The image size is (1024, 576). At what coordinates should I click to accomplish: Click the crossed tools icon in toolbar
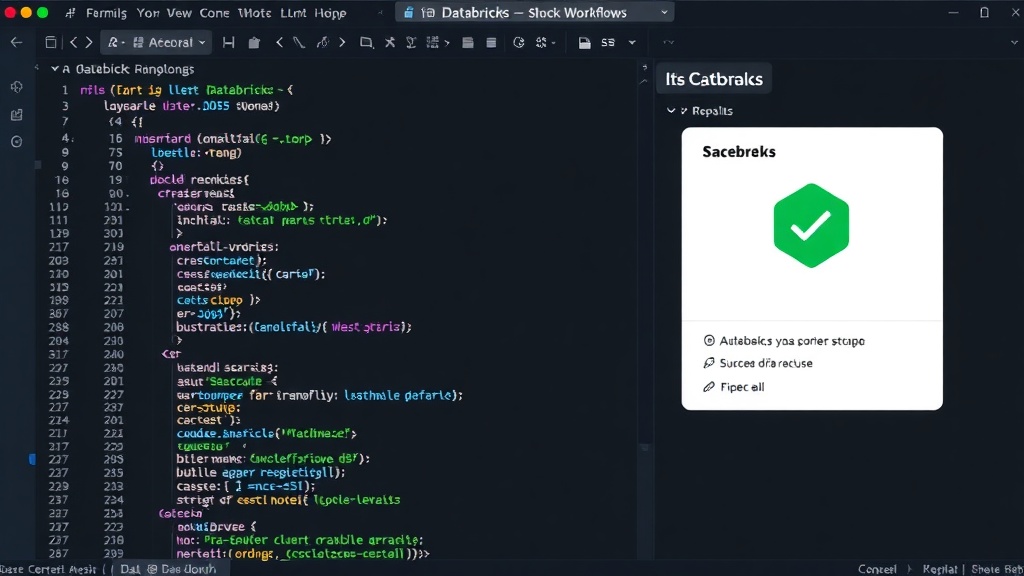[x=390, y=42]
